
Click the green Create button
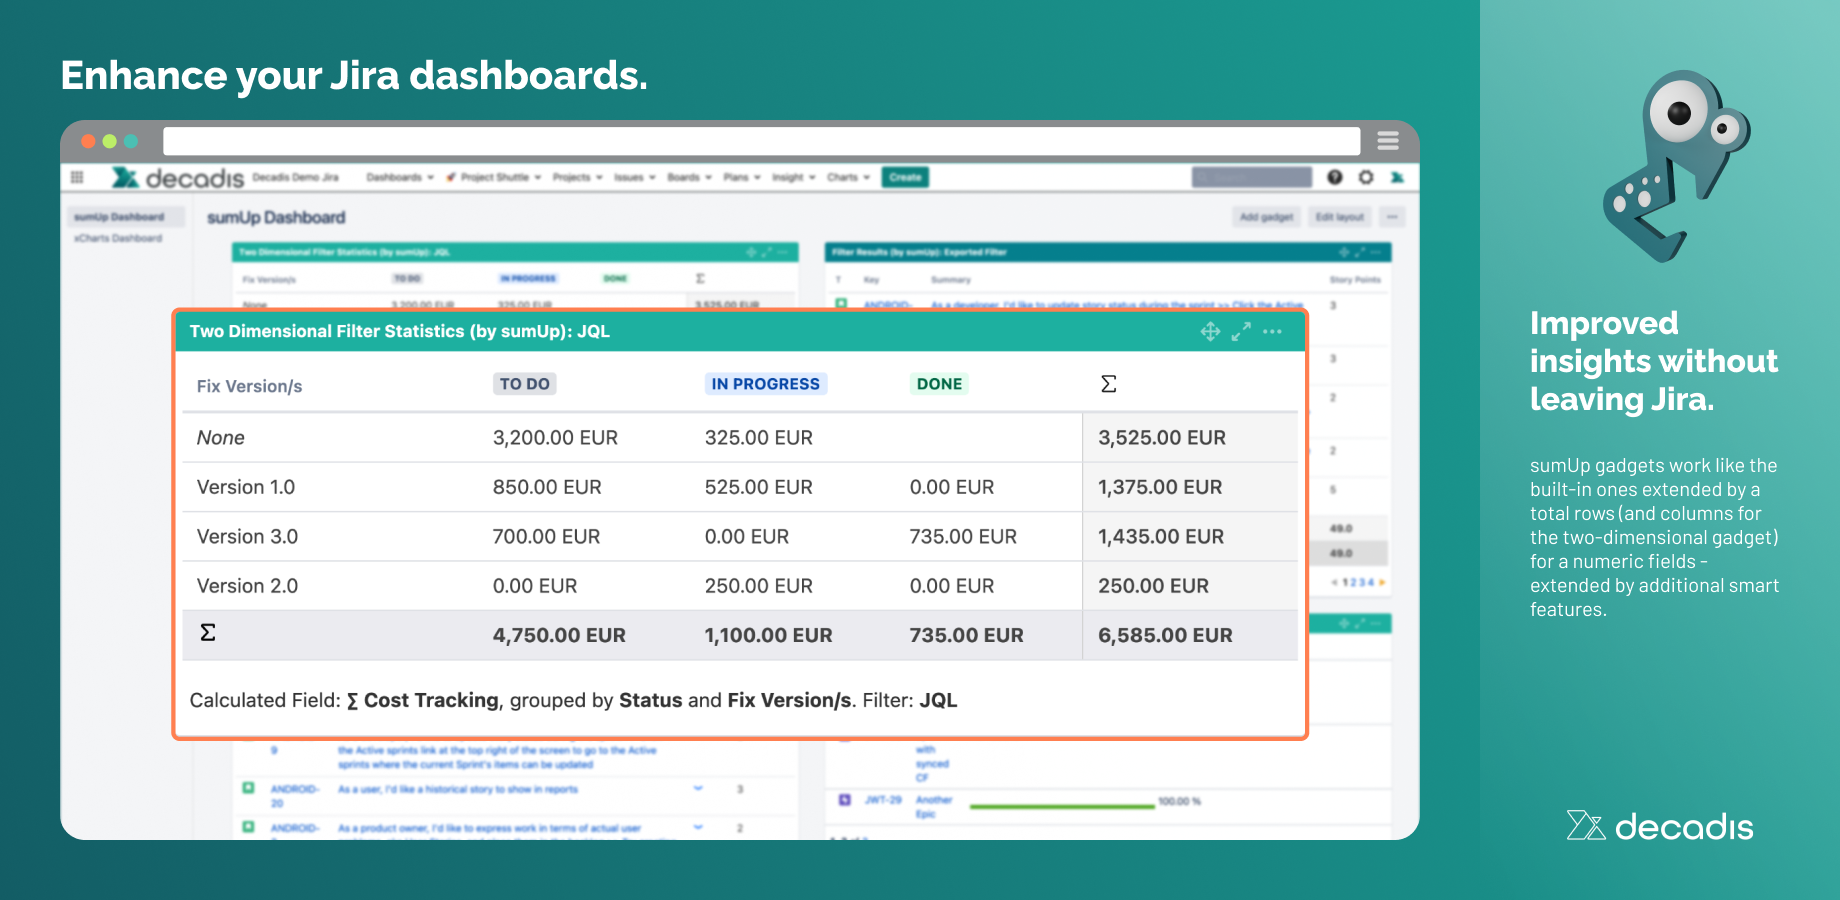(x=905, y=177)
